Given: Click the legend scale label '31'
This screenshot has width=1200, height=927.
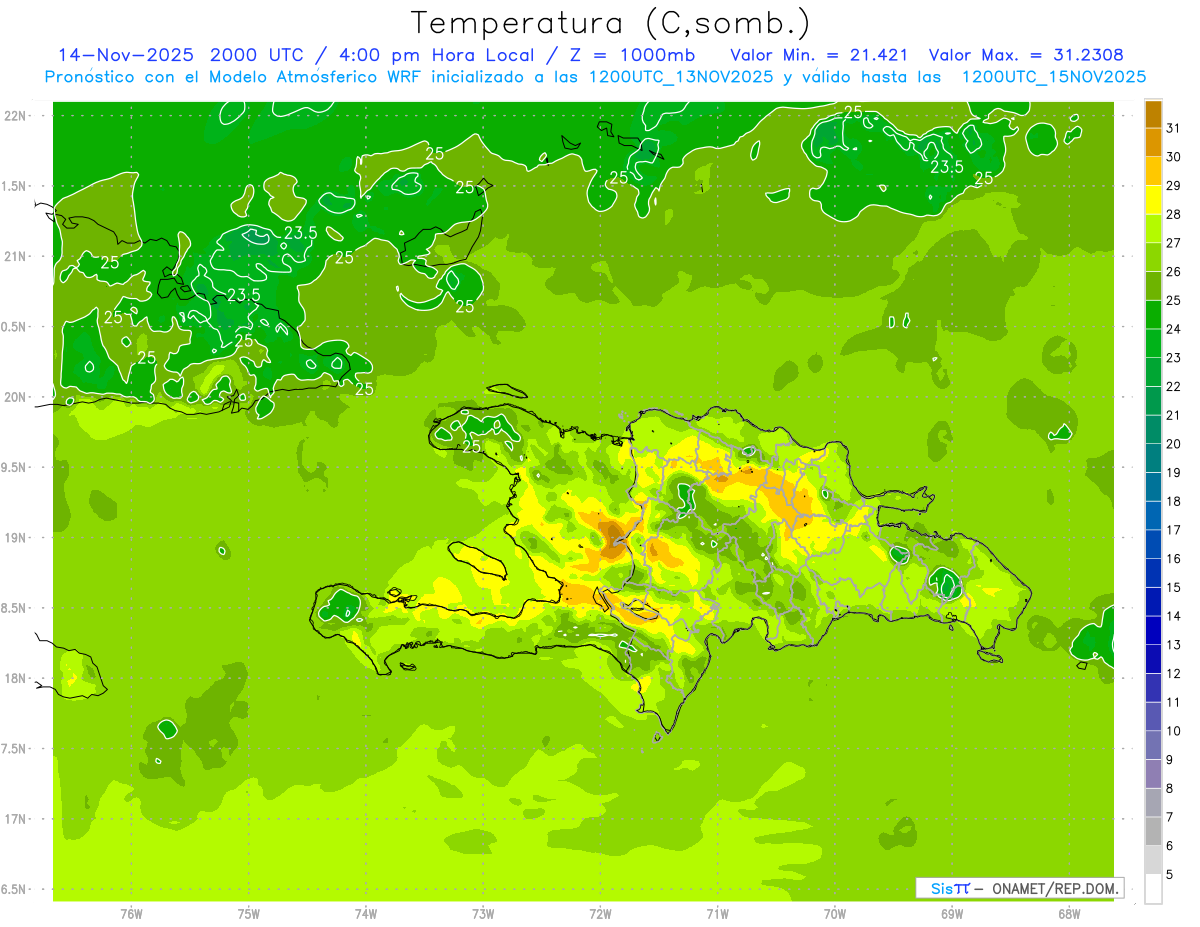Looking at the screenshot, I should (1174, 128).
